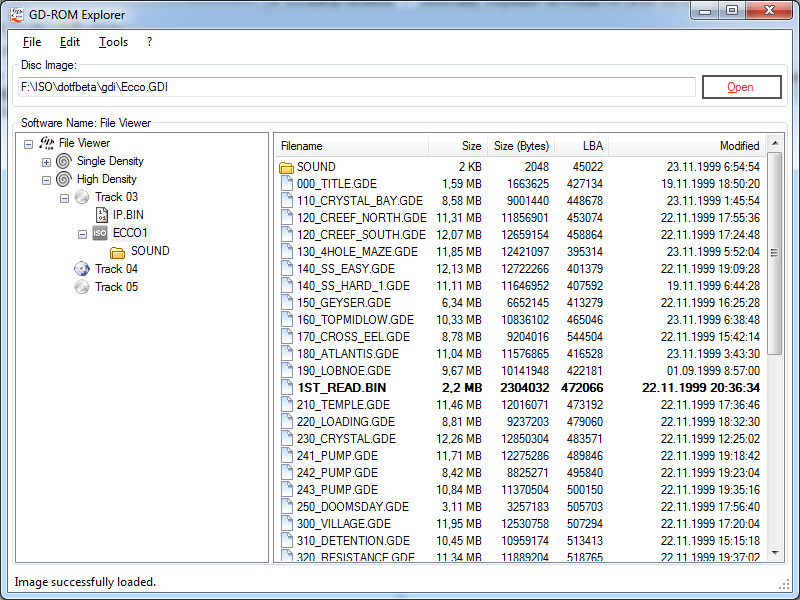Expand the Single Density tree node

[x=46, y=161]
